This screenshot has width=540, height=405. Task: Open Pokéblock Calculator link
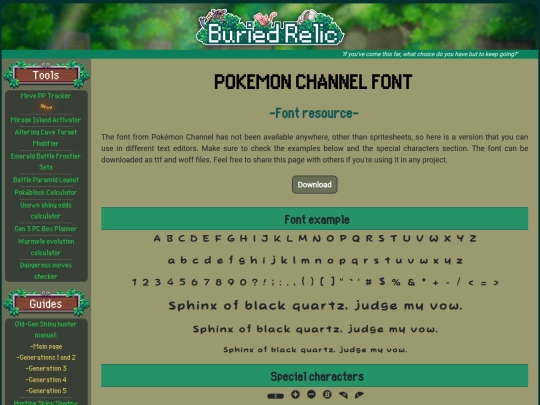(46, 193)
